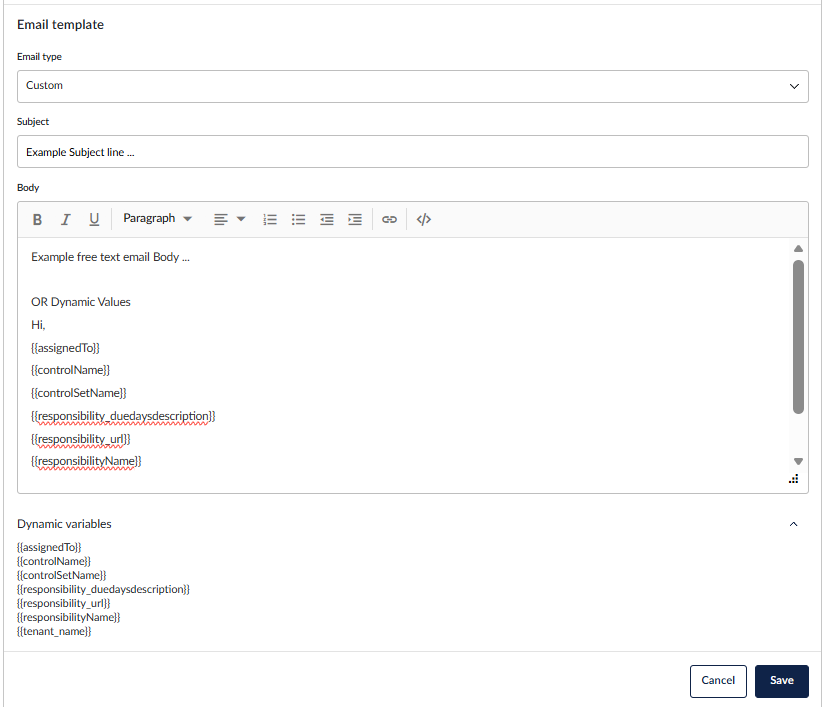Click the Save button
Image resolution: width=827 pixels, height=707 pixels.
pyautogui.click(x=781, y=681)
